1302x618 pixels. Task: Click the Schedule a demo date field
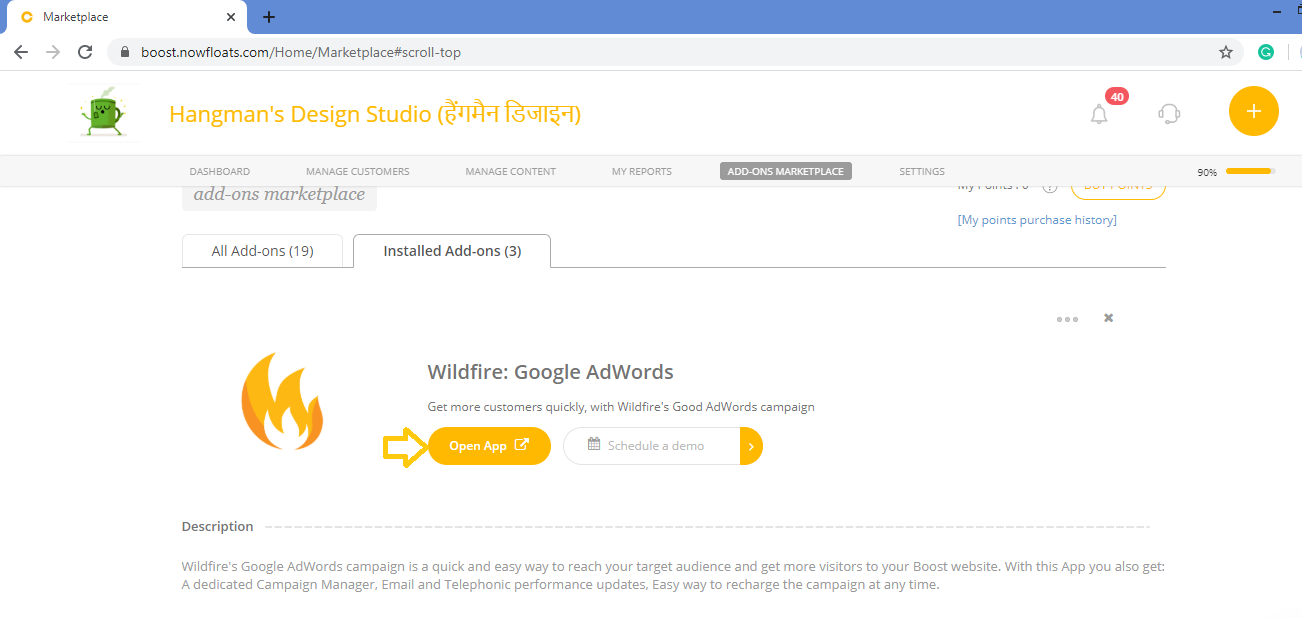pyautogui.click(x=652, y=446)
